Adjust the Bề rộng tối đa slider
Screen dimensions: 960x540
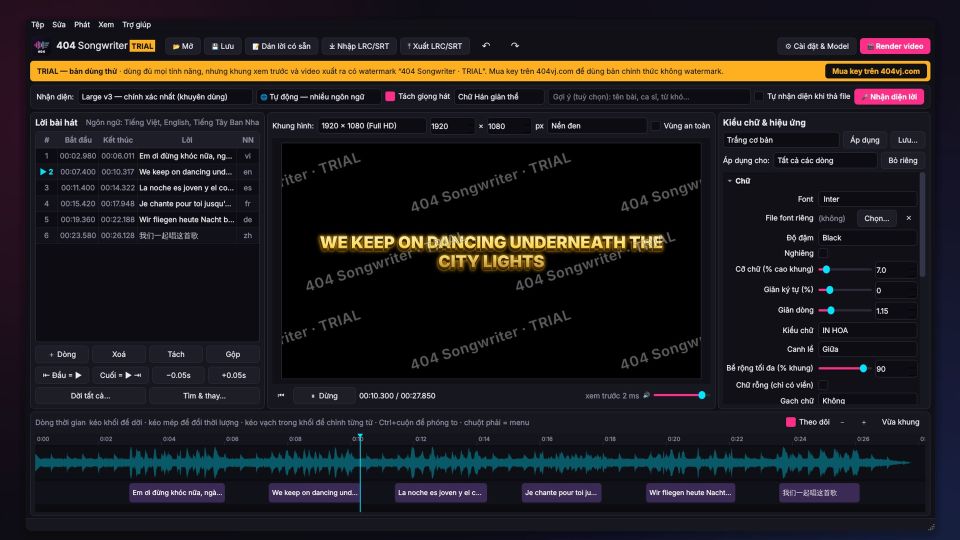tap(845, 369)
